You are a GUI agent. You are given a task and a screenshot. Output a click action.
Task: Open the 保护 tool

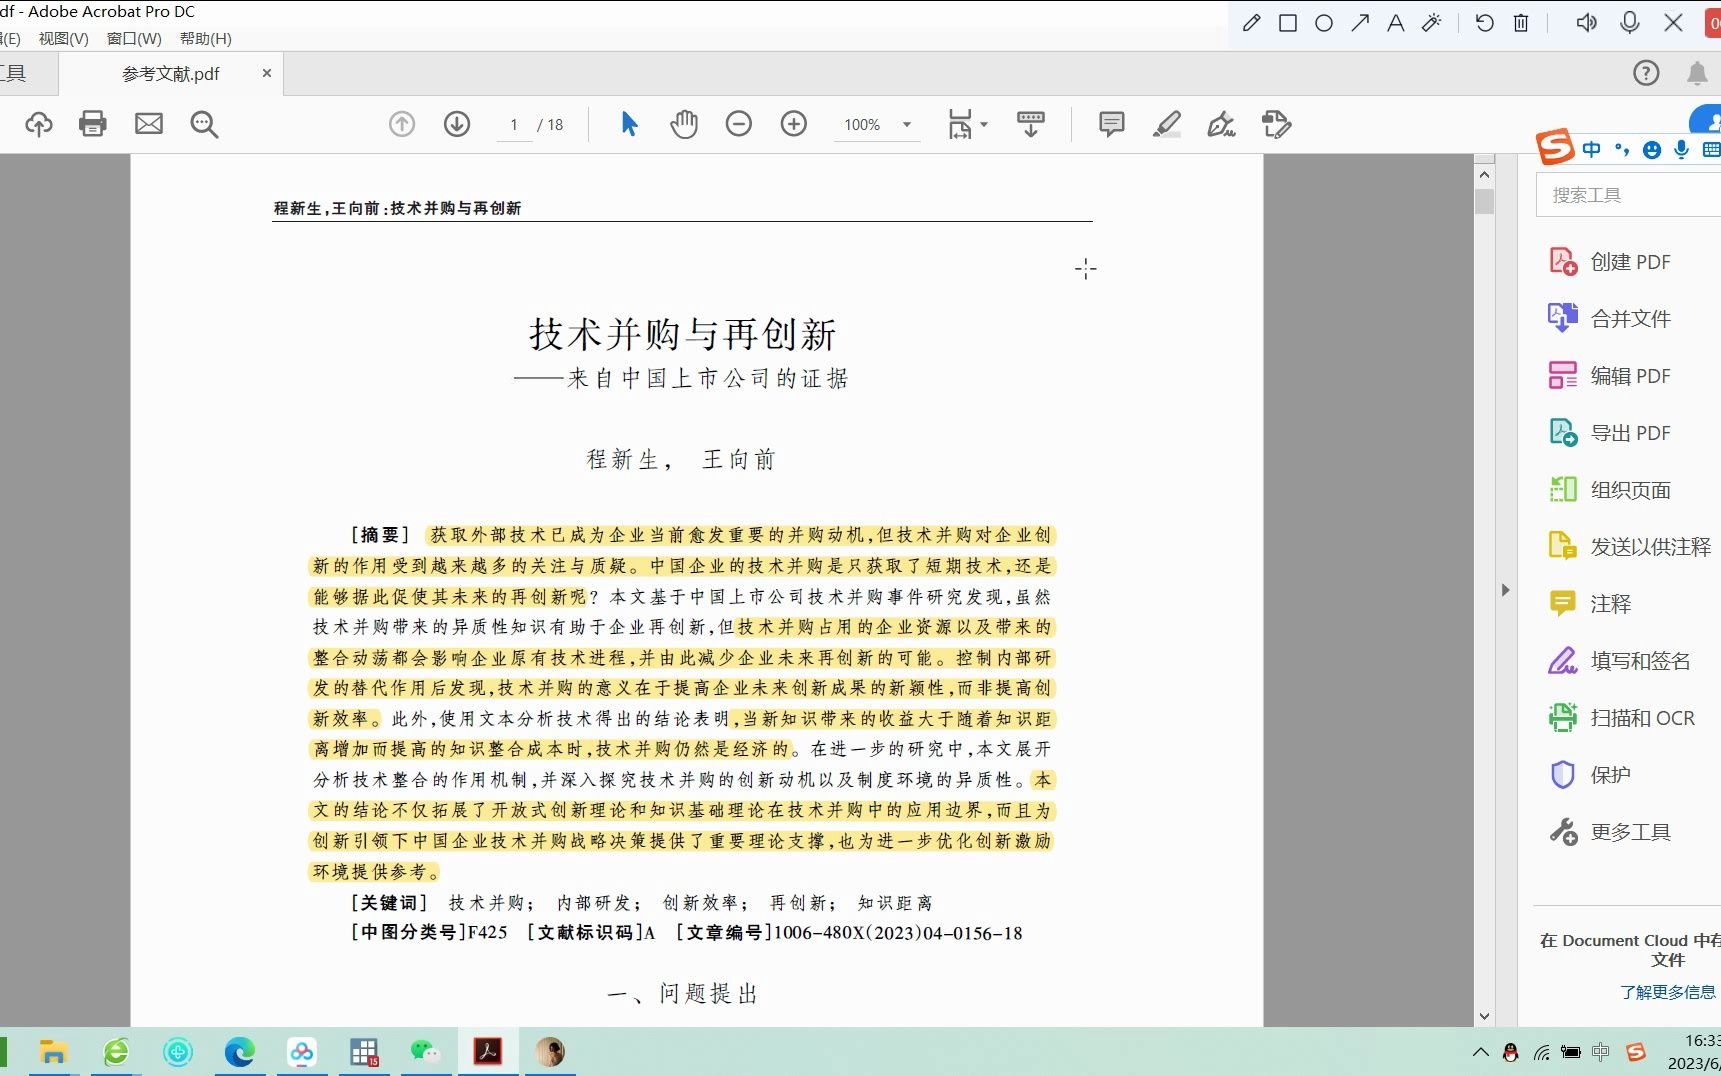pyautogui.click(x=1590, y=775)
